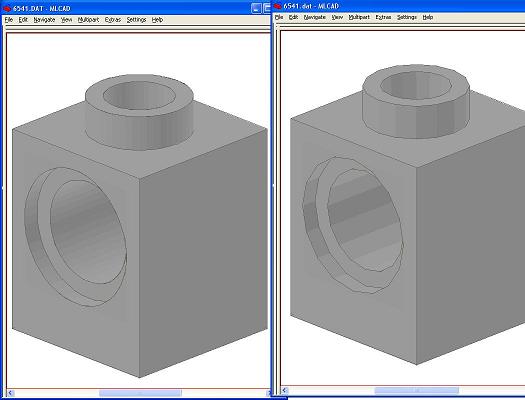Open View menu in uppercase 6541.DAT window

66,20
